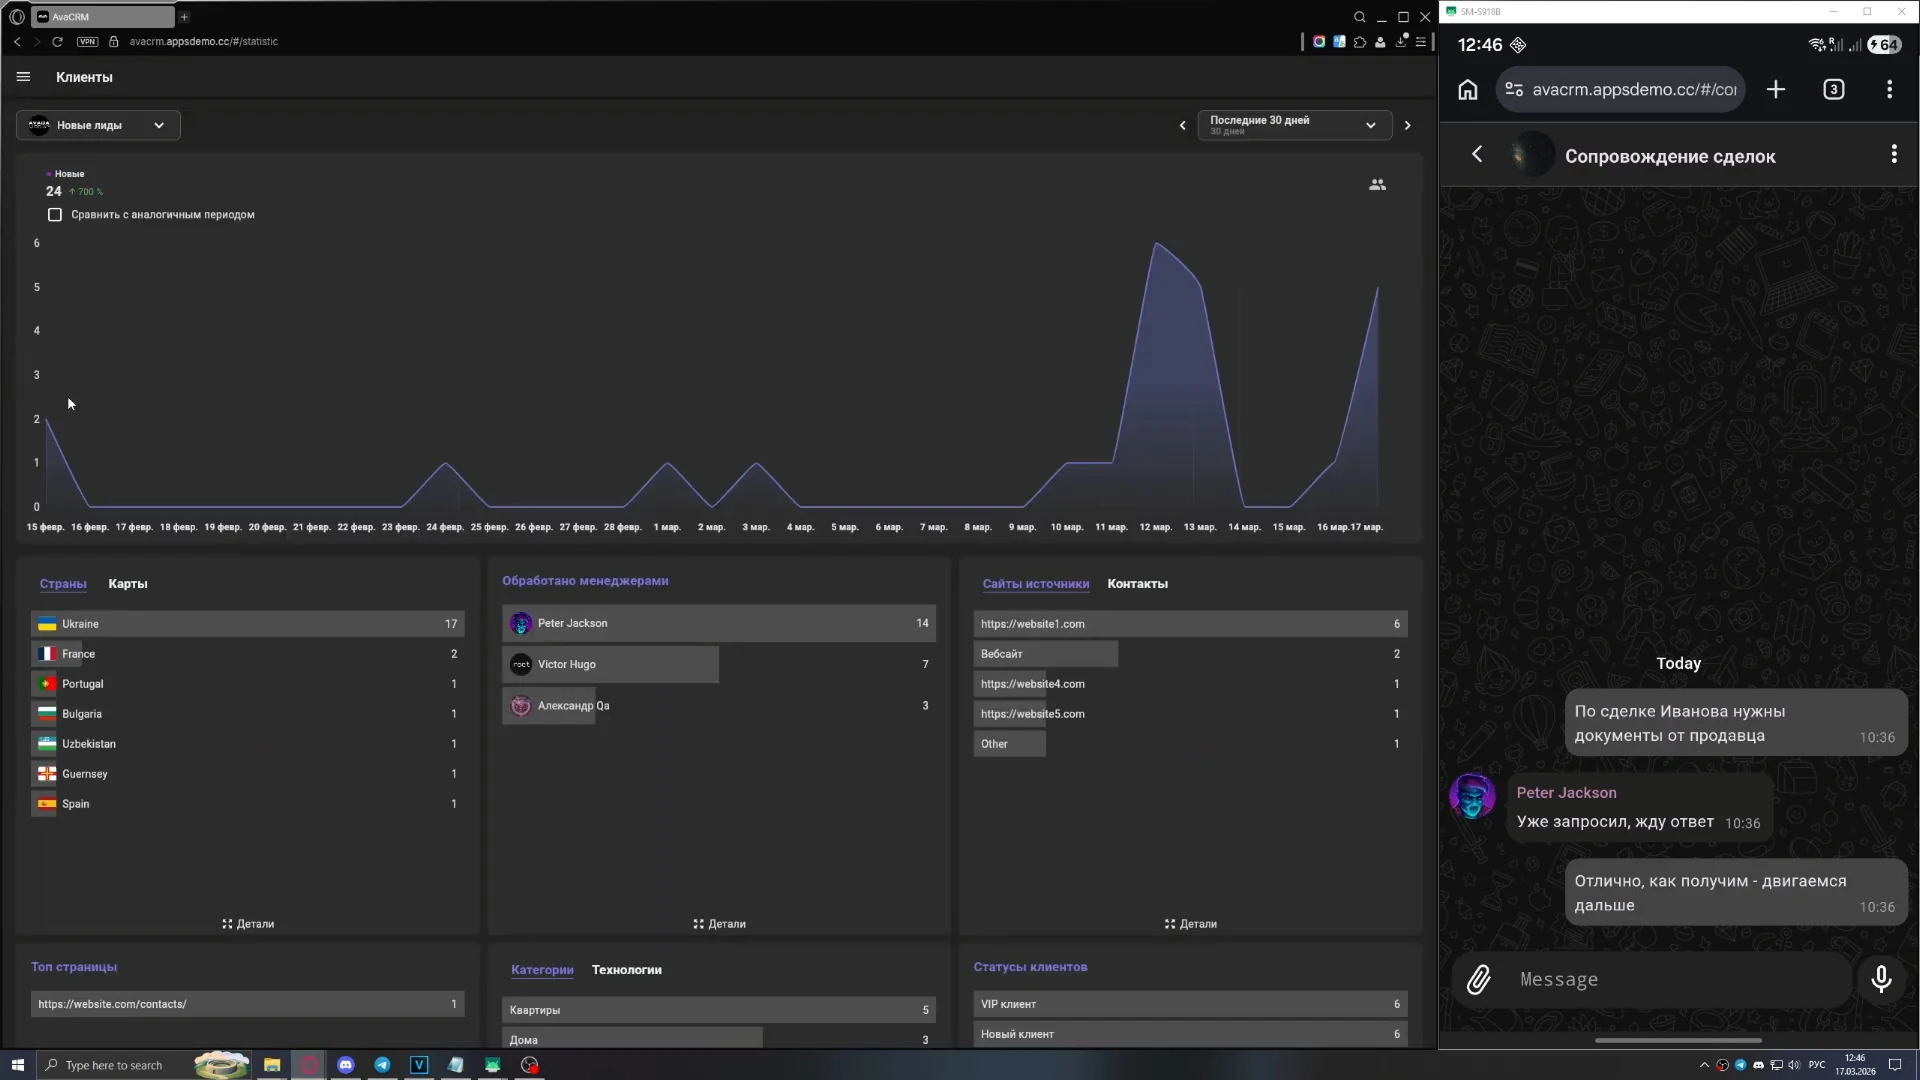The width and height of the screenshot is (1920, 1080).
Task: Tap the microphone voice message icon
Action: 1881,979
